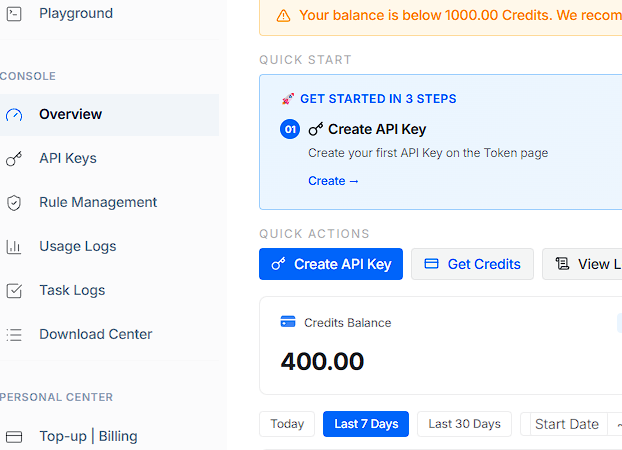Image resolution: width=622 pixels, height=450 pixels.
Task: Click the Playground terminal icon
Action: [x=14, y=14]
